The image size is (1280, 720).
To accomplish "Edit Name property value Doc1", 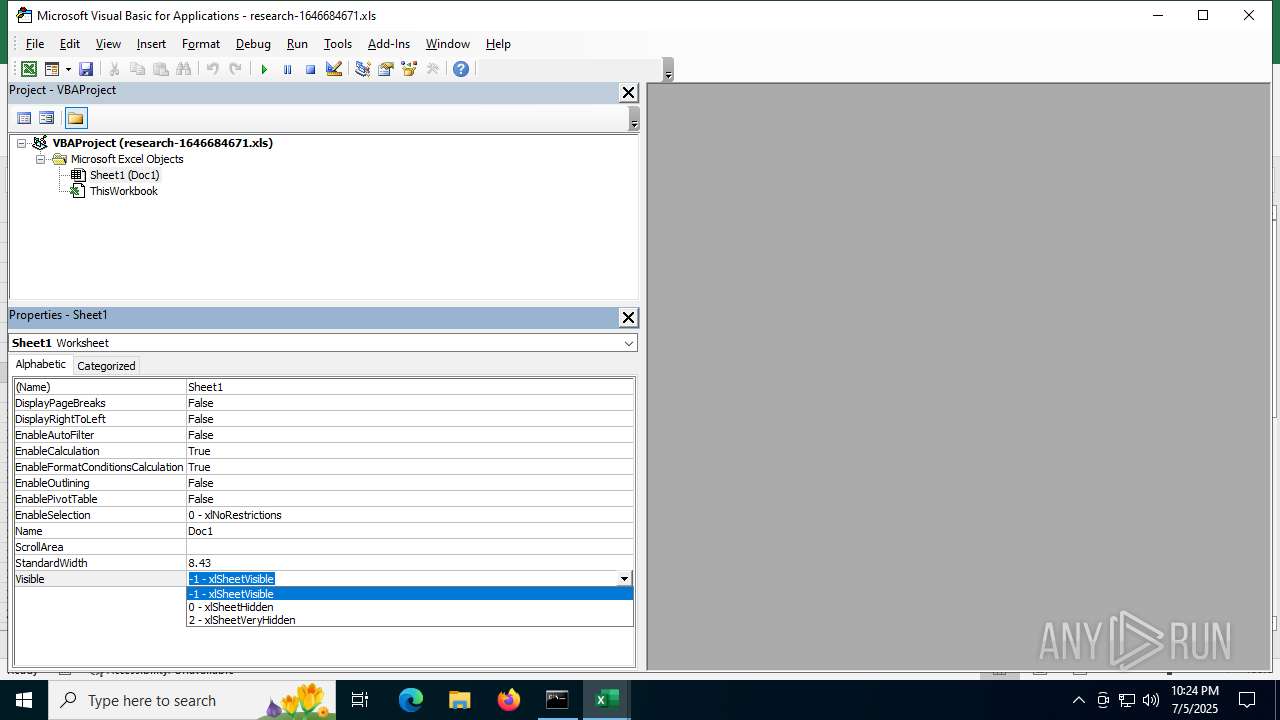I will pyautogui.click(x=410, y=531).
